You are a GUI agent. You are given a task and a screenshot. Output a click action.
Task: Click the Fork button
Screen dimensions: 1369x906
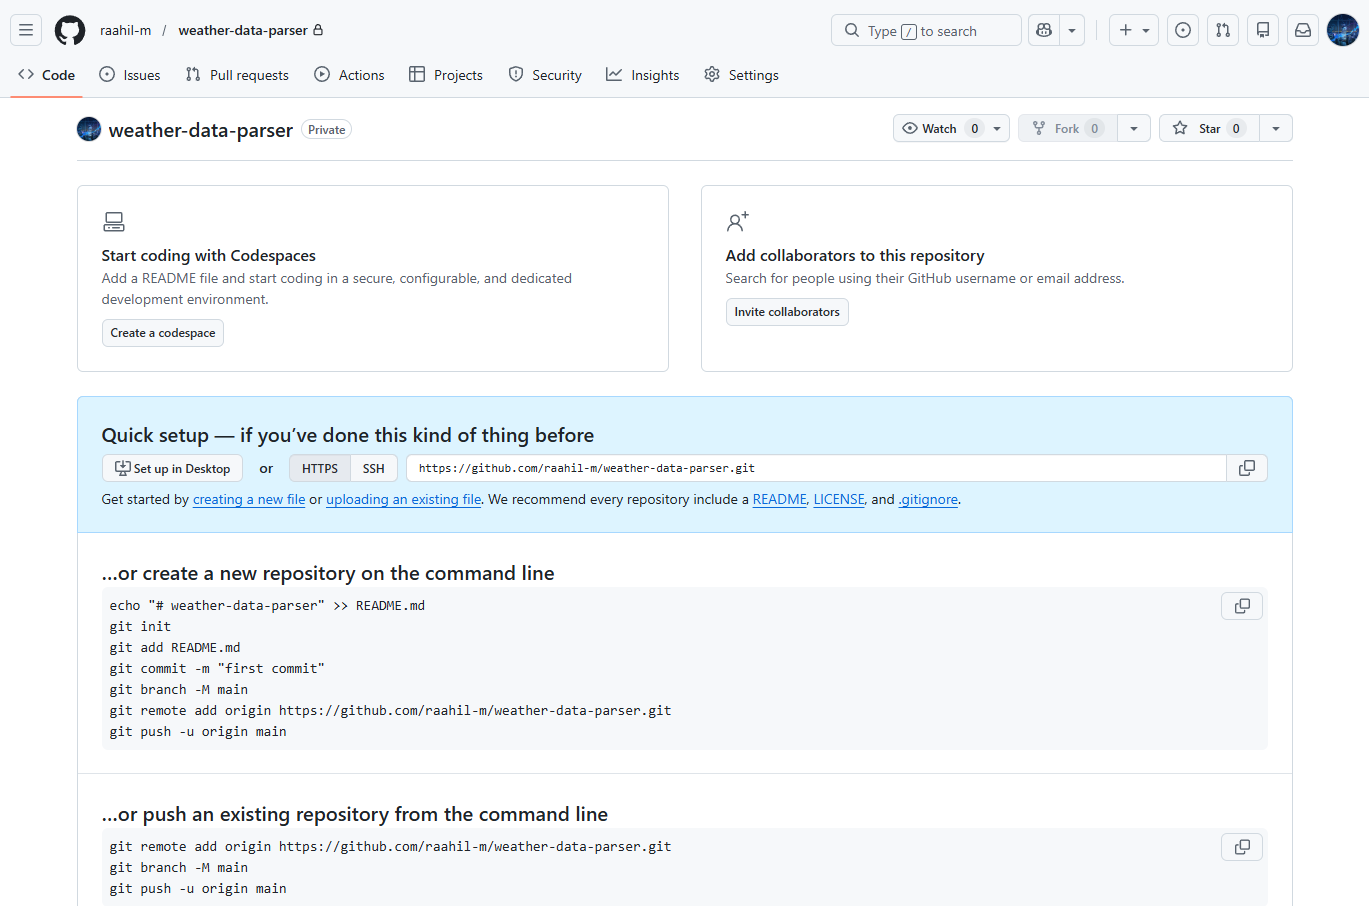[1067, 128]
